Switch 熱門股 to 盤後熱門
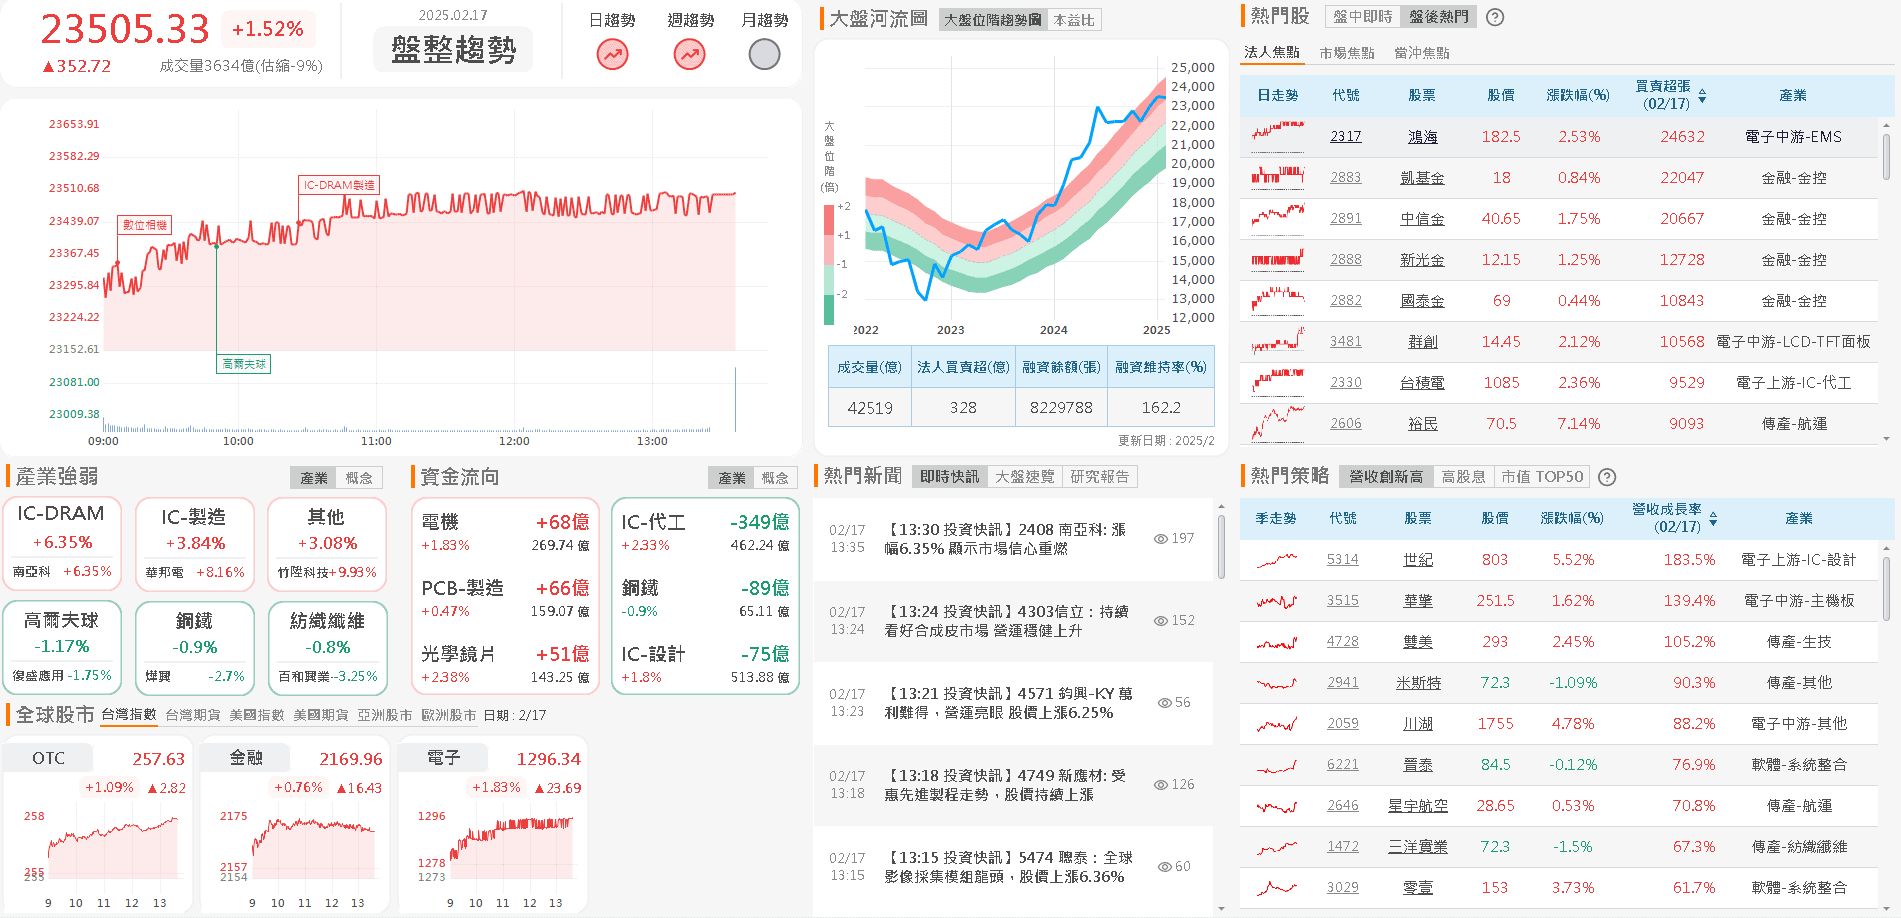 pos(1439,17)
